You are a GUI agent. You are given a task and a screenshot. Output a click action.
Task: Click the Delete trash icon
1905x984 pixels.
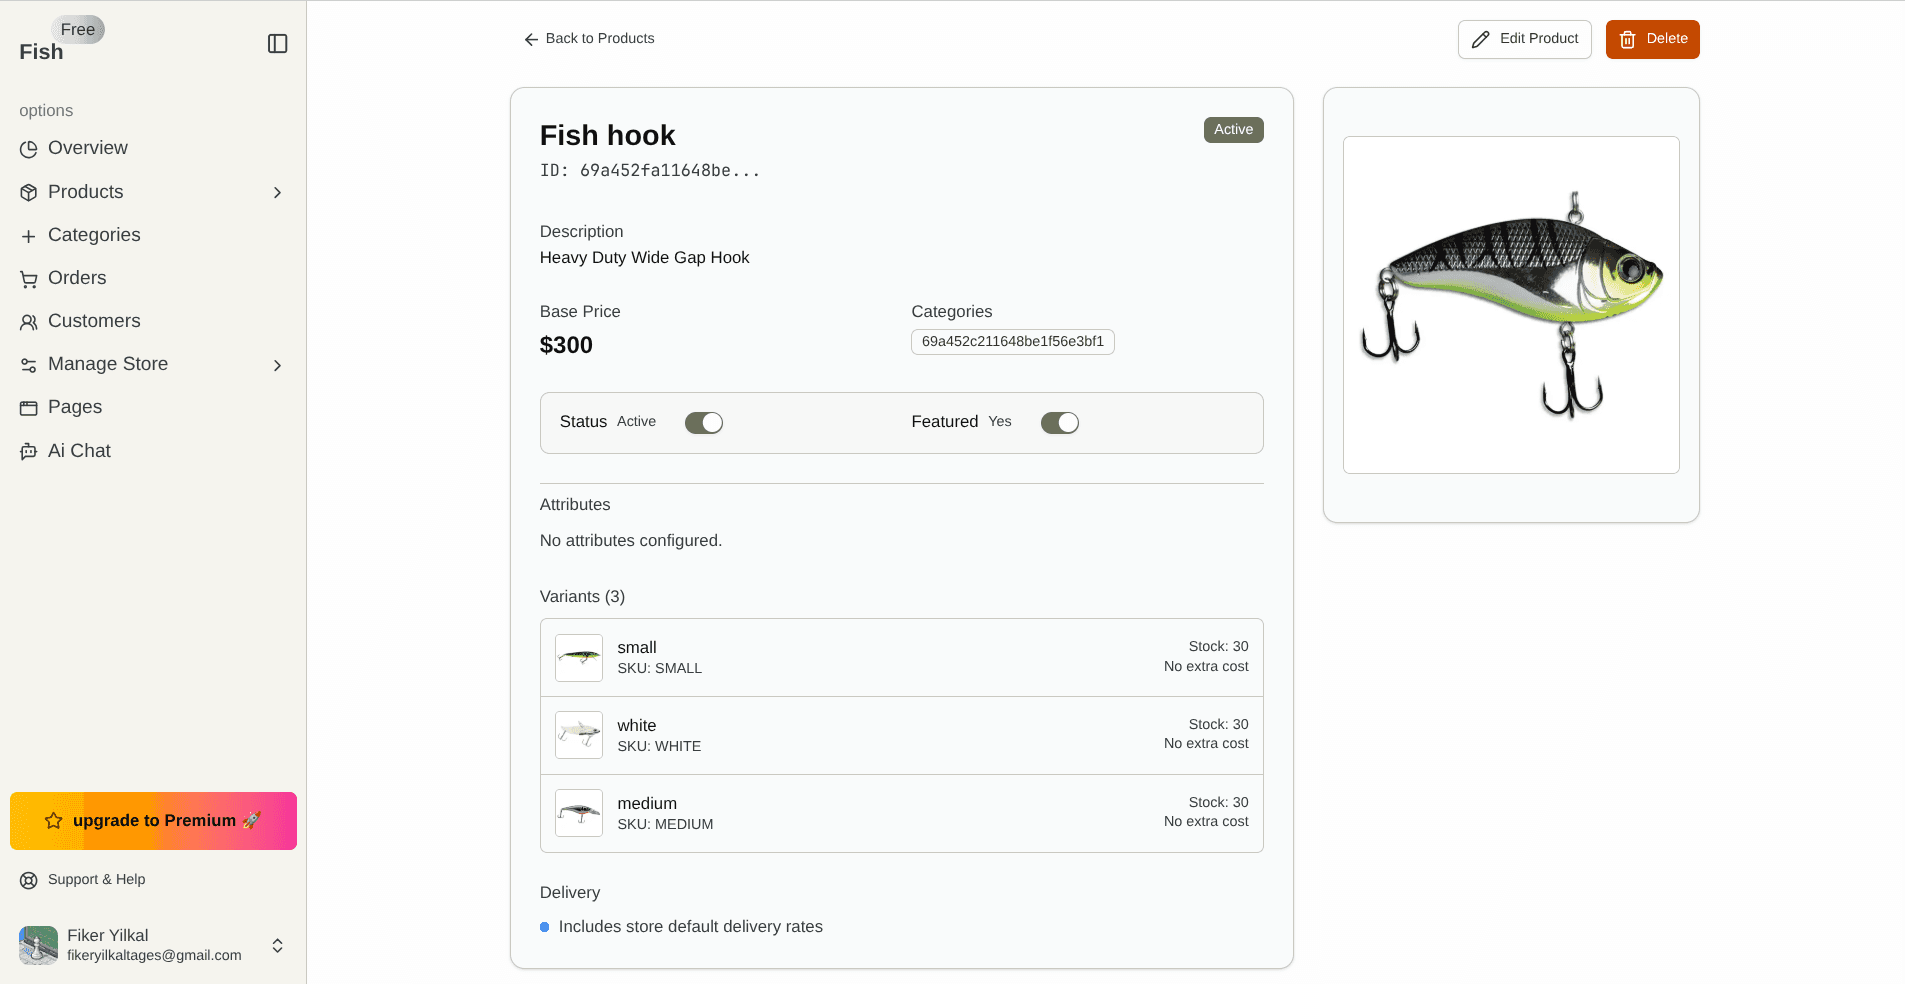1626,39
